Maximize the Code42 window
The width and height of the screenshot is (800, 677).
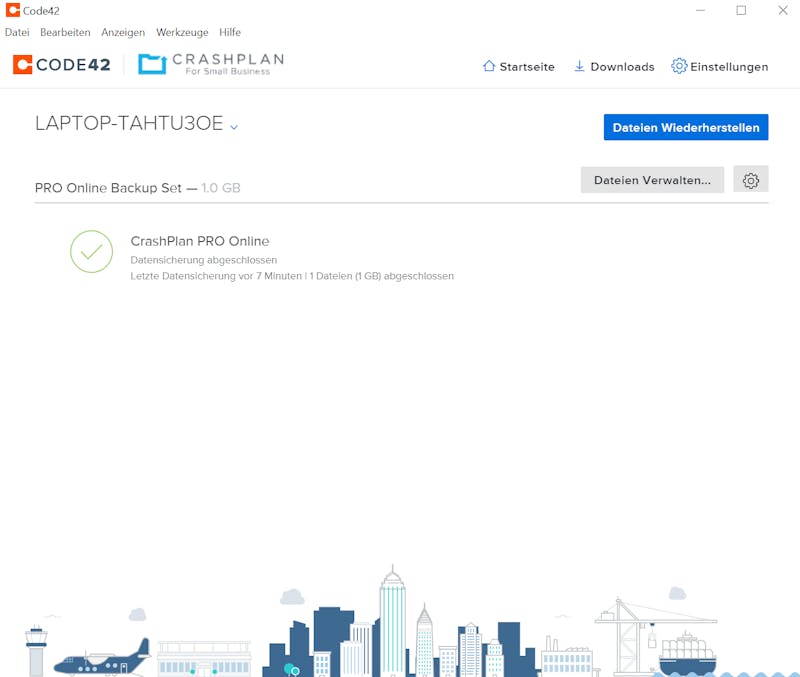pyautogui.click(x=741, y=10)
